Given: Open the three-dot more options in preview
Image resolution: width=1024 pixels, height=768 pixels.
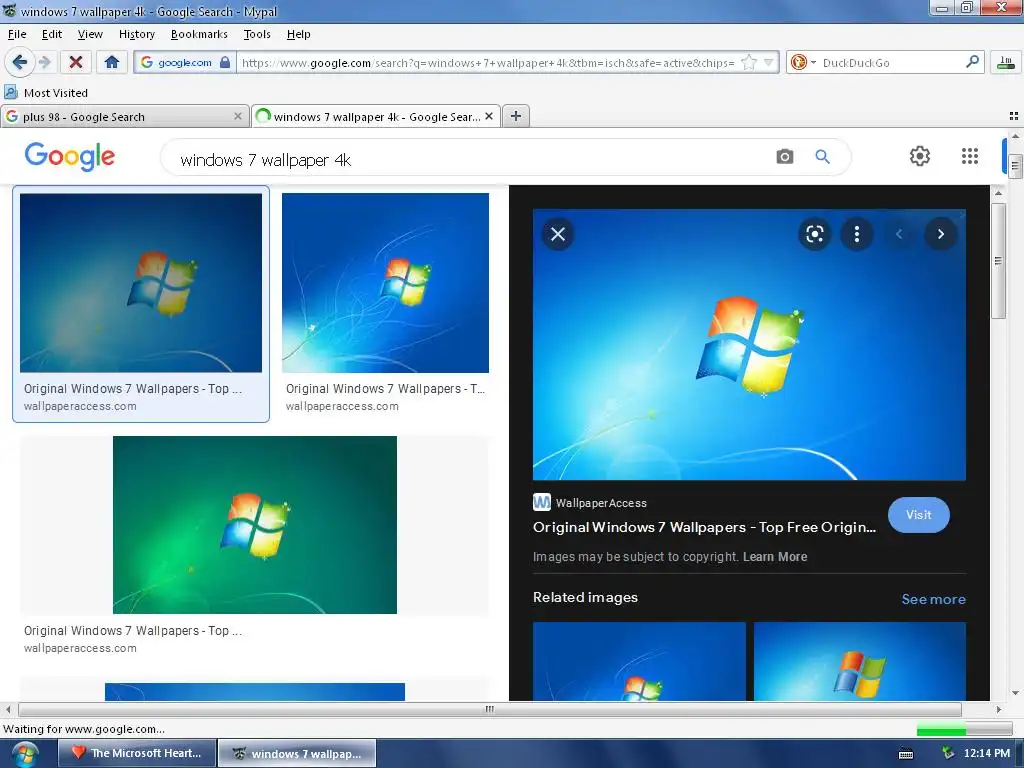Looking at the screenshot, I should click(856, 234).
